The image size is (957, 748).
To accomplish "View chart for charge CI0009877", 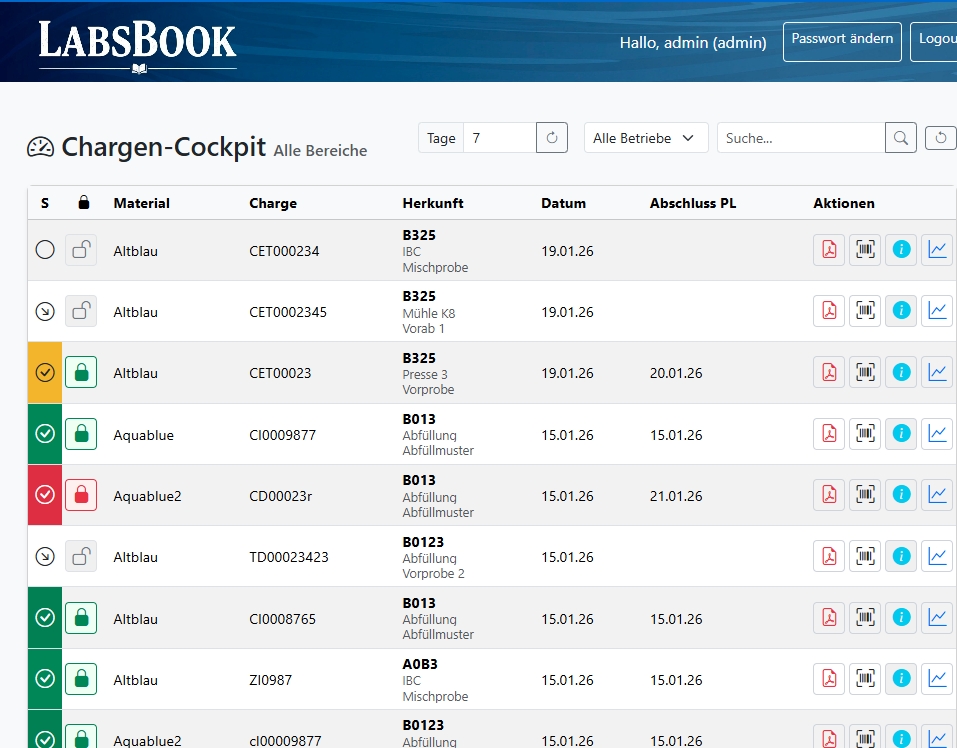I will pyautogui.click(x=937, y=434).
